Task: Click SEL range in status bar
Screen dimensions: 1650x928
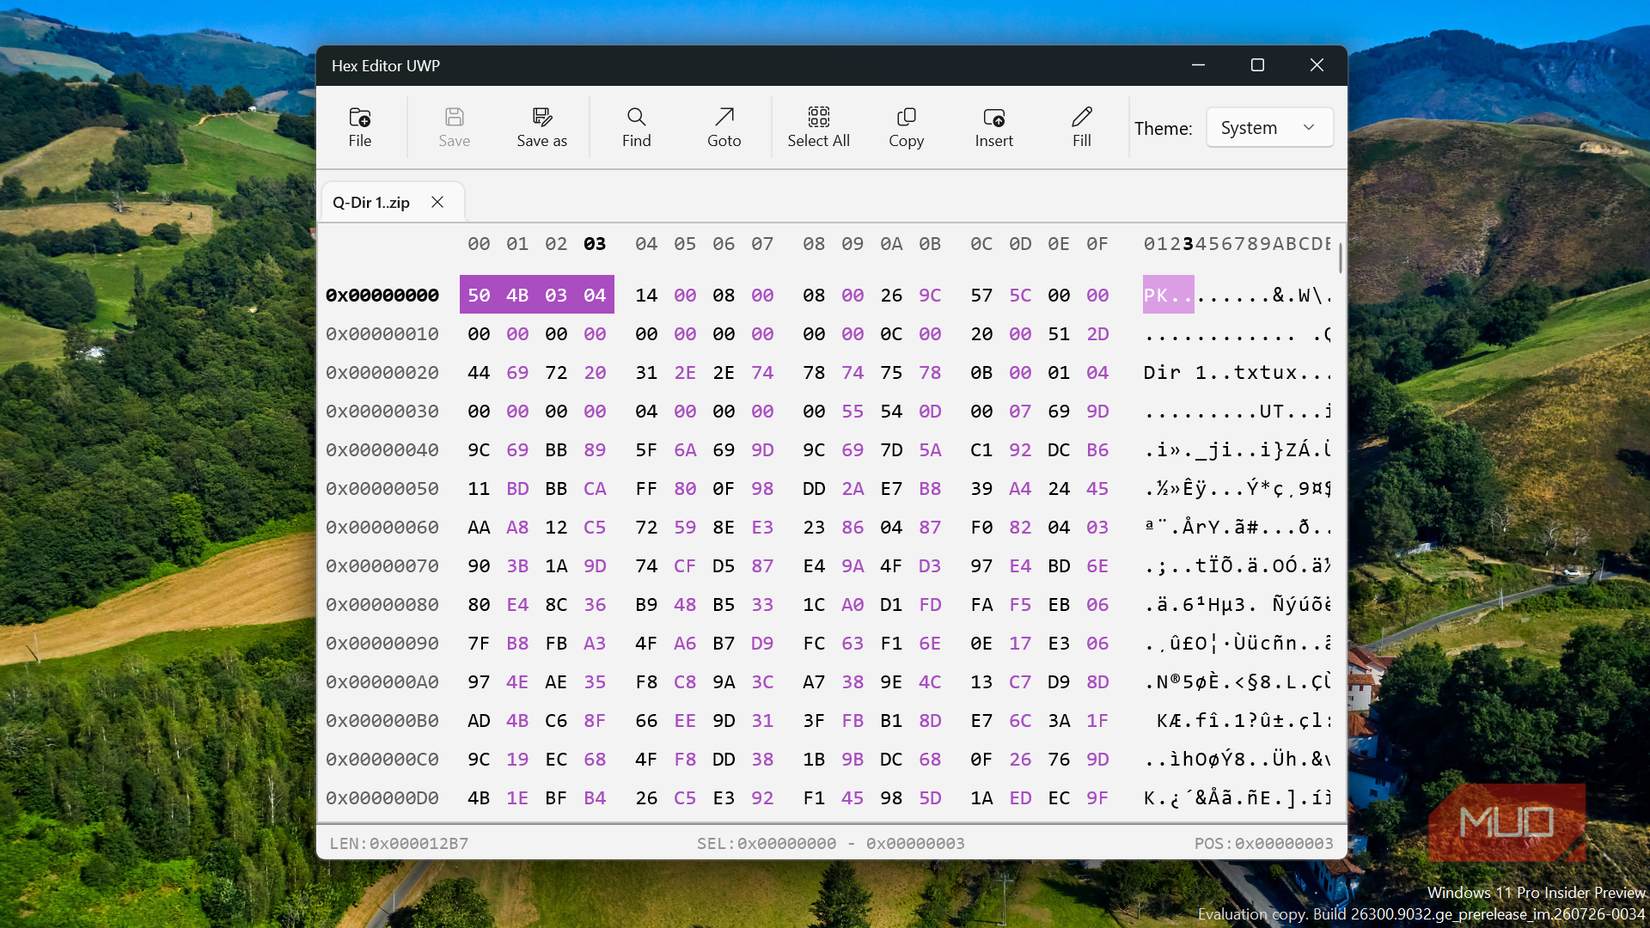Action: (831, 843)
